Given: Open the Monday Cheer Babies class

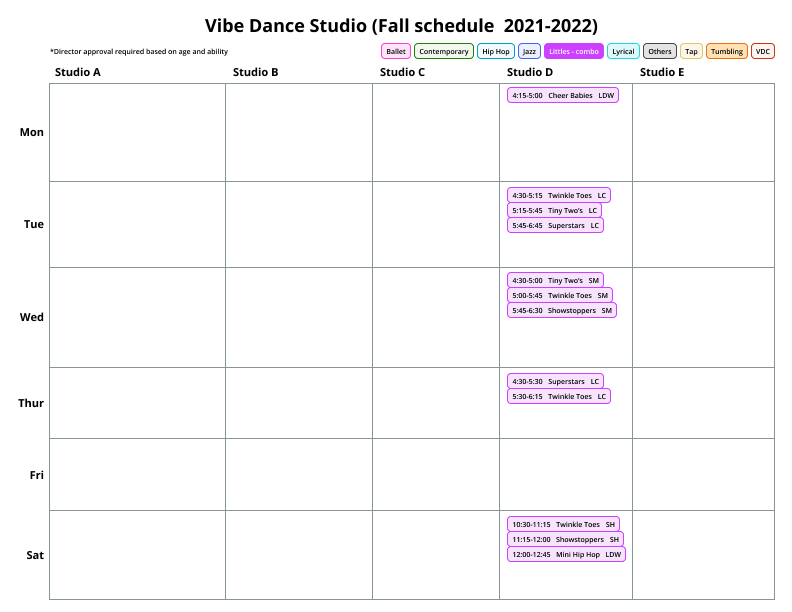Looking at the screenshot, I should (563, 95).
